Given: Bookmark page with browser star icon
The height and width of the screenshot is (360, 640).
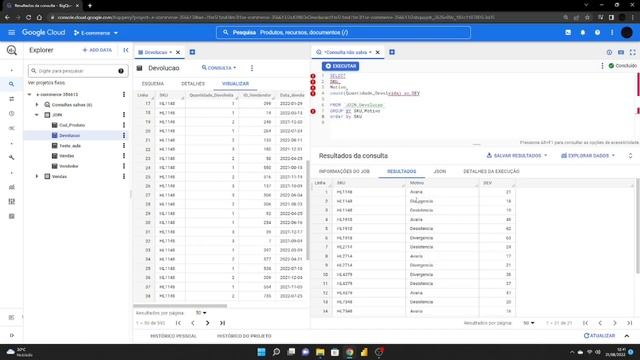Looking at the screenshot, I should 587,18.
